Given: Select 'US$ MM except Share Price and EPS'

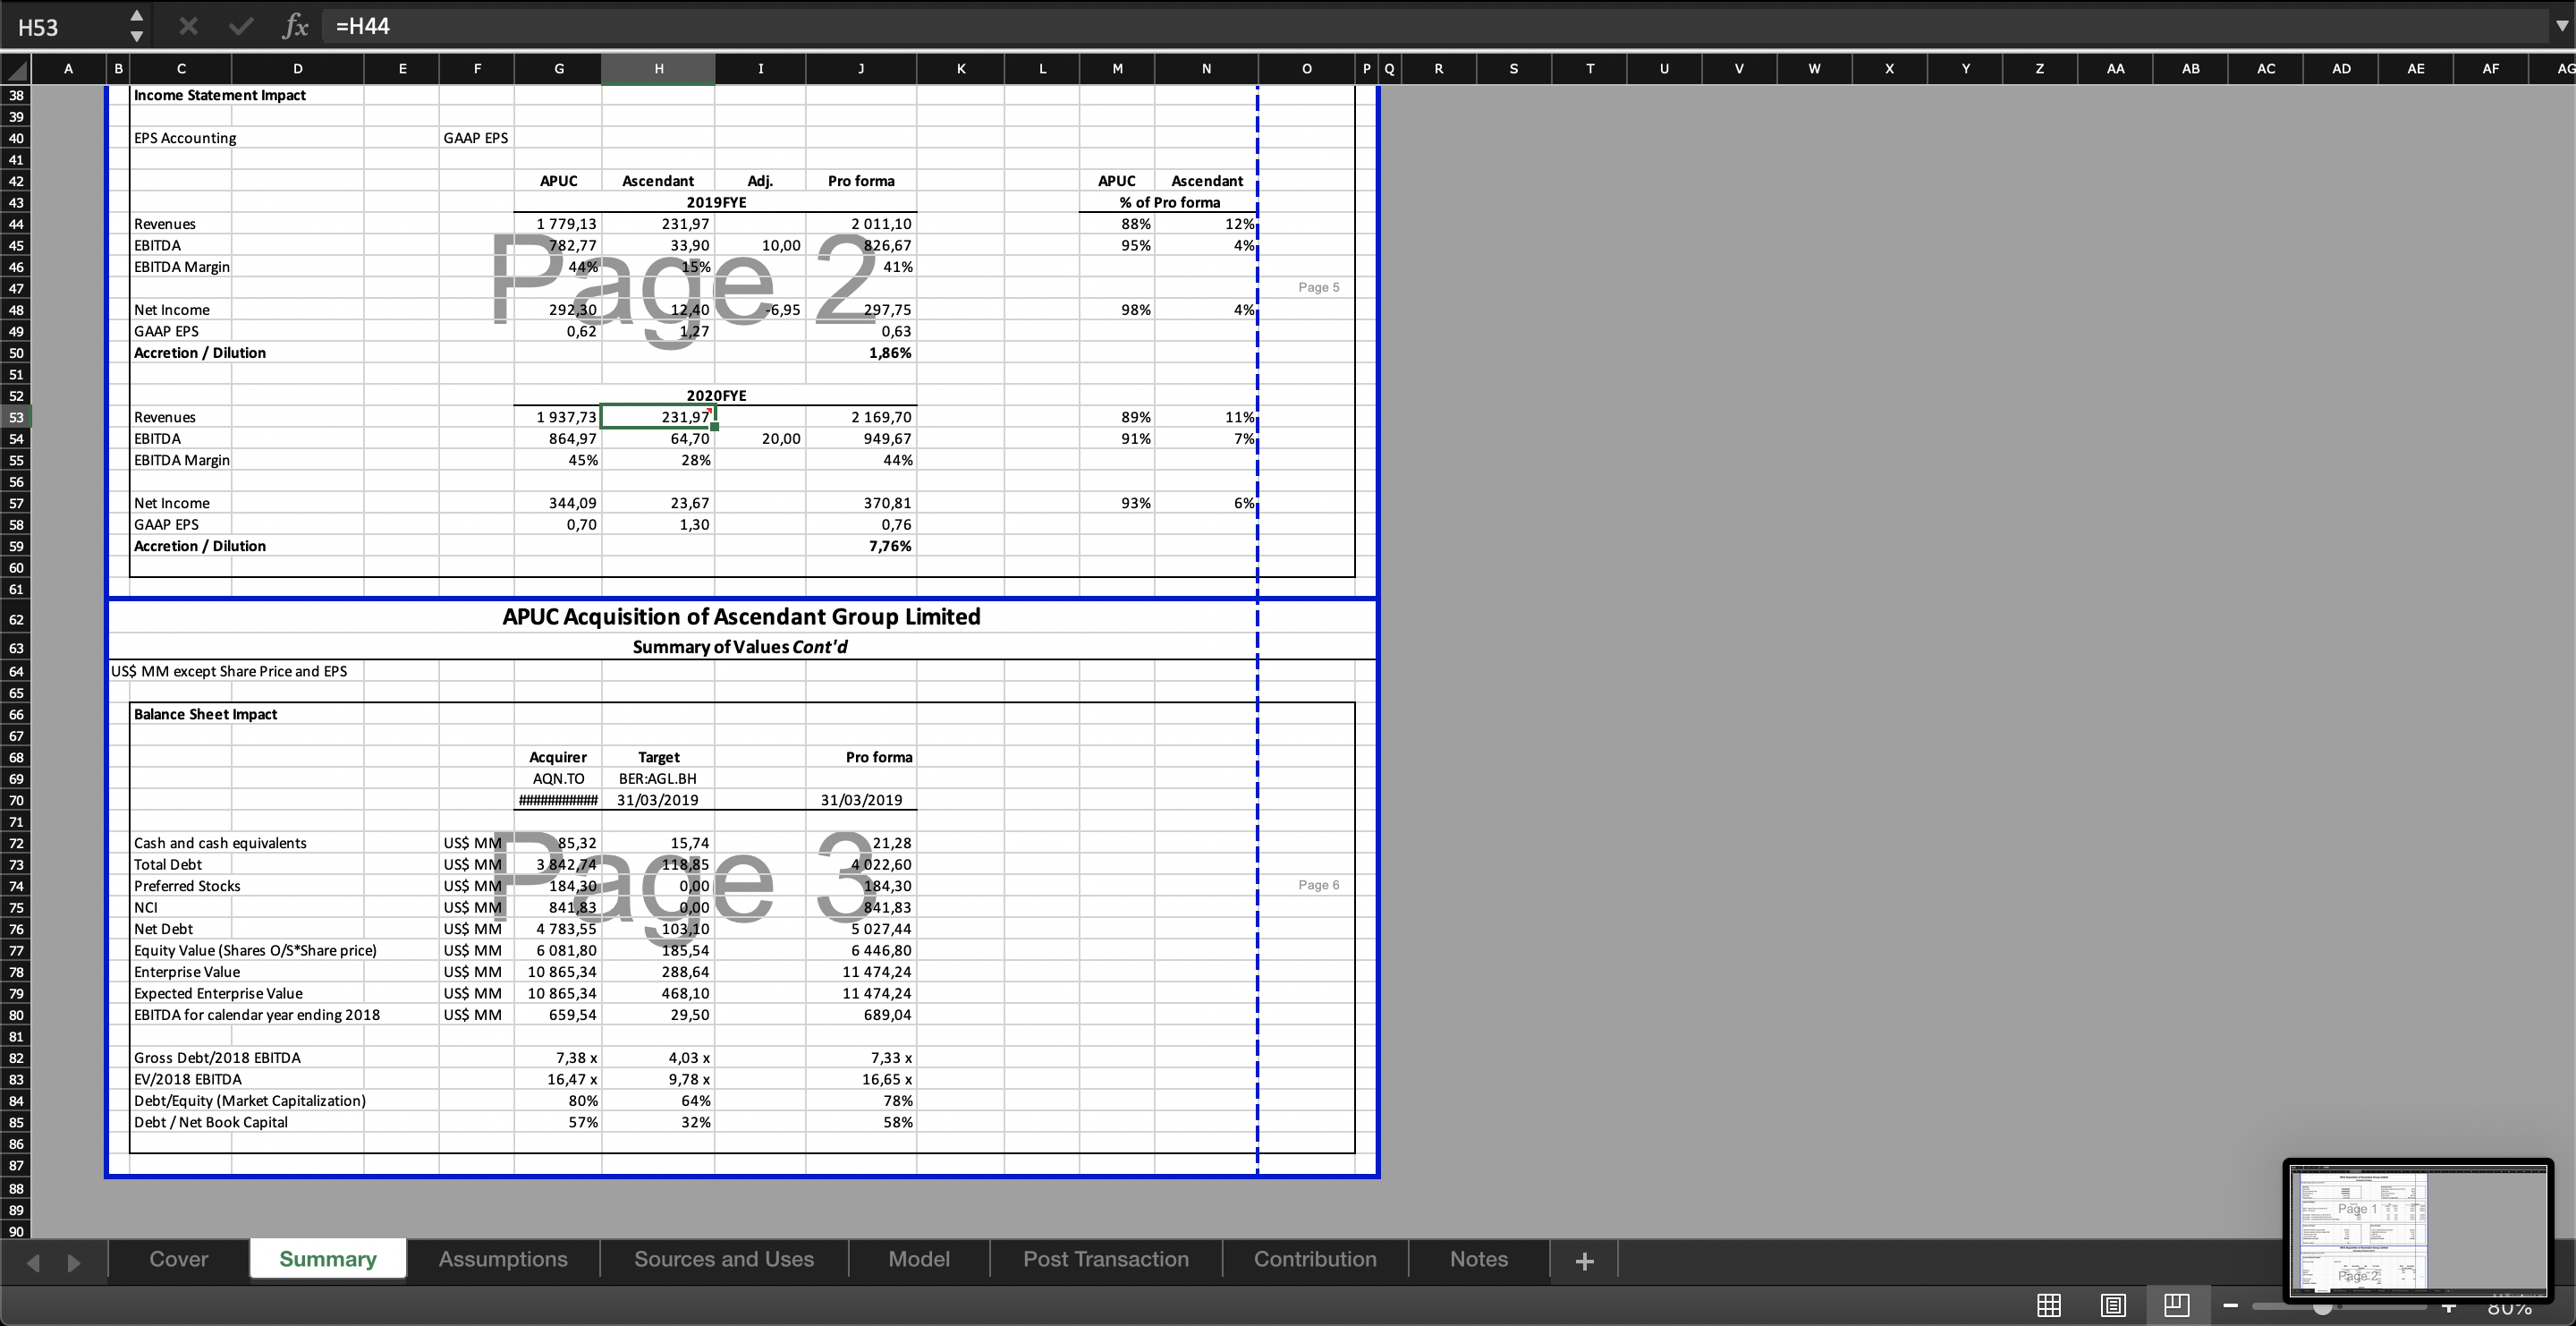Looking at the screenshot, I should point(229,671).
